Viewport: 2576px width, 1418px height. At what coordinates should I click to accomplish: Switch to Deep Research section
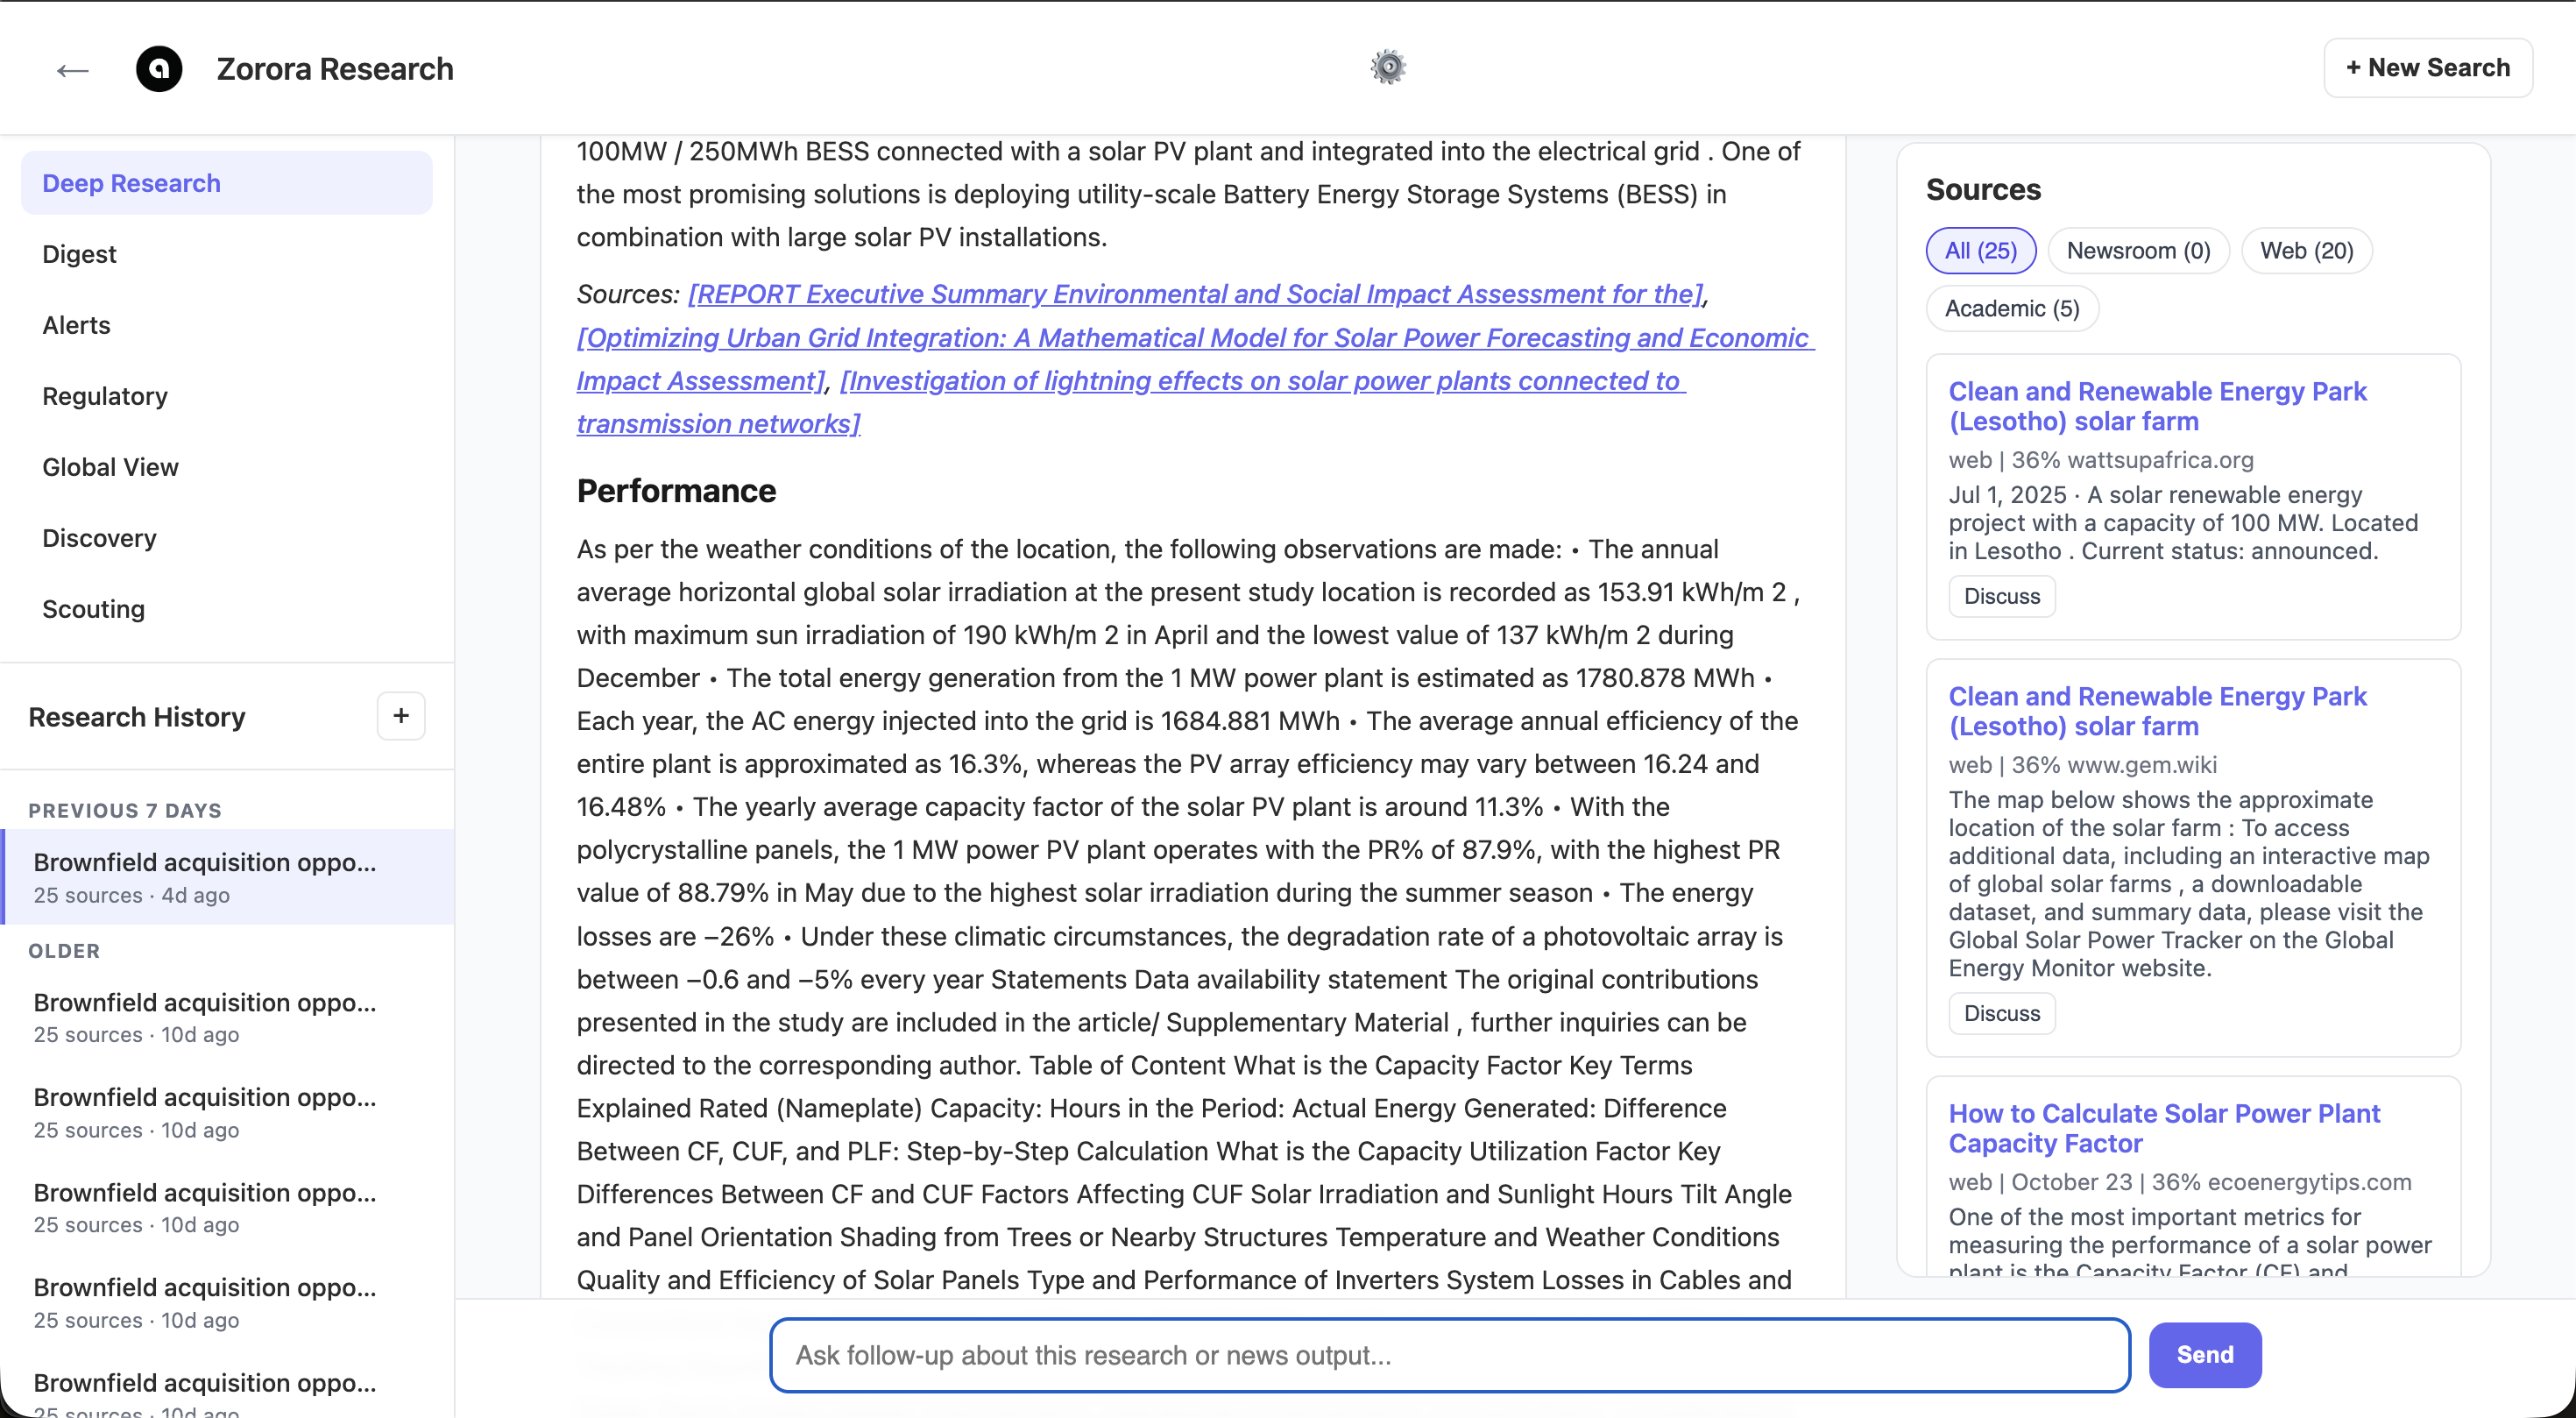tap(131, 183)
